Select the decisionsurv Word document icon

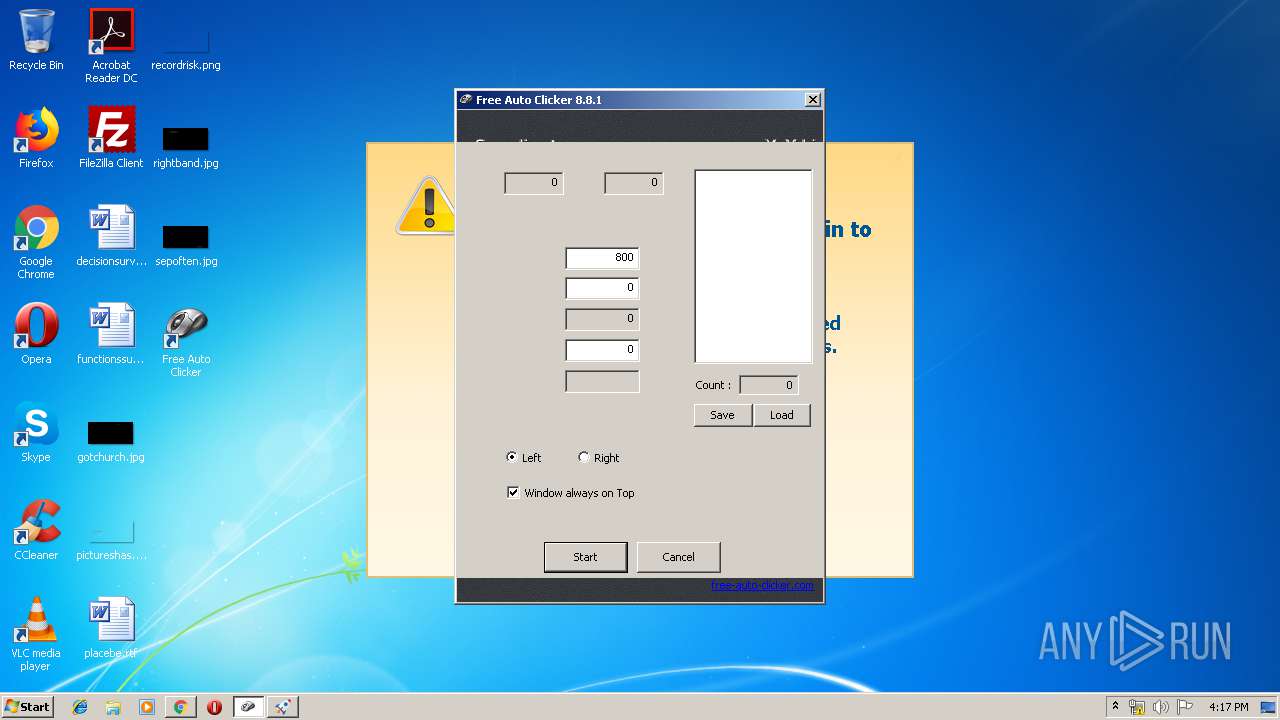click(x=111, y=236)
